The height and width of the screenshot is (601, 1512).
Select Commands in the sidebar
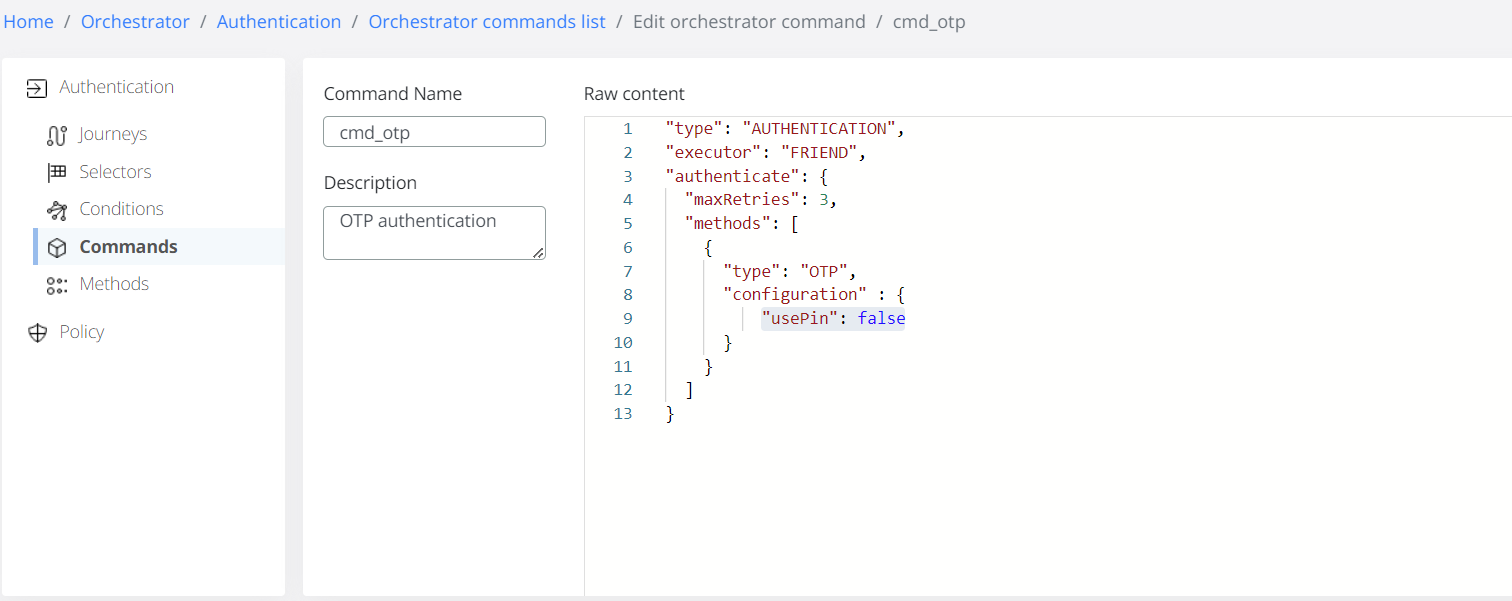click(x=128, y=246)
